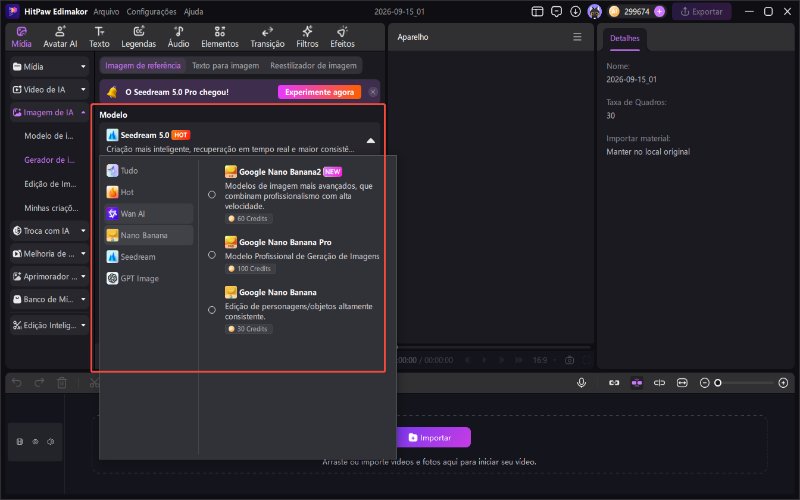The height and width of the screenshot is (500, 800).
Task: Open the downloads icon in title bar
Action: pyautogui.click(x=576, y=12)
